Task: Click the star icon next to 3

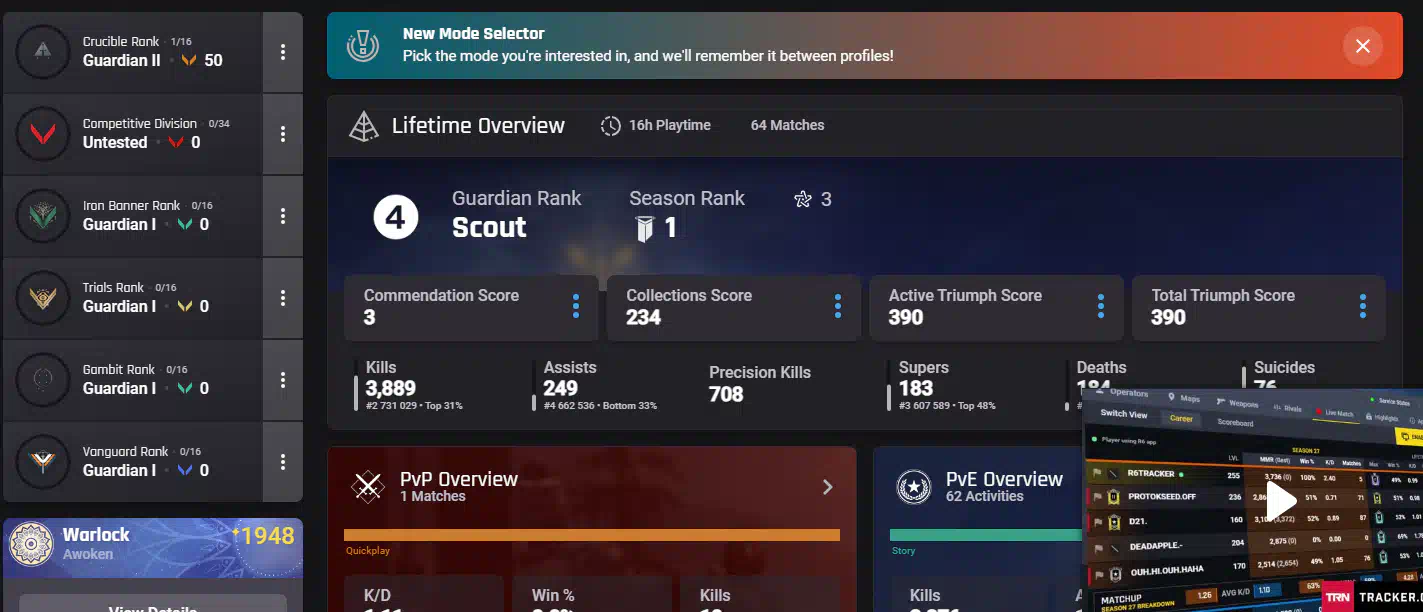Action: [803, 199]
